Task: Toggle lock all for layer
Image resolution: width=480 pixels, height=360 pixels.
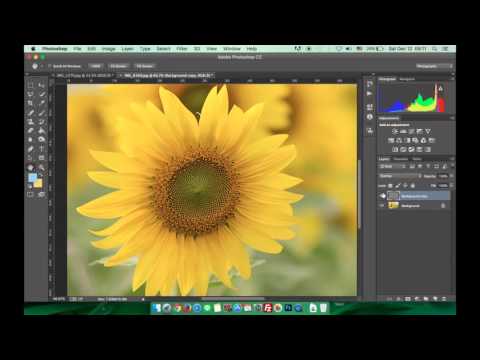Action: (x=413, y=185)
